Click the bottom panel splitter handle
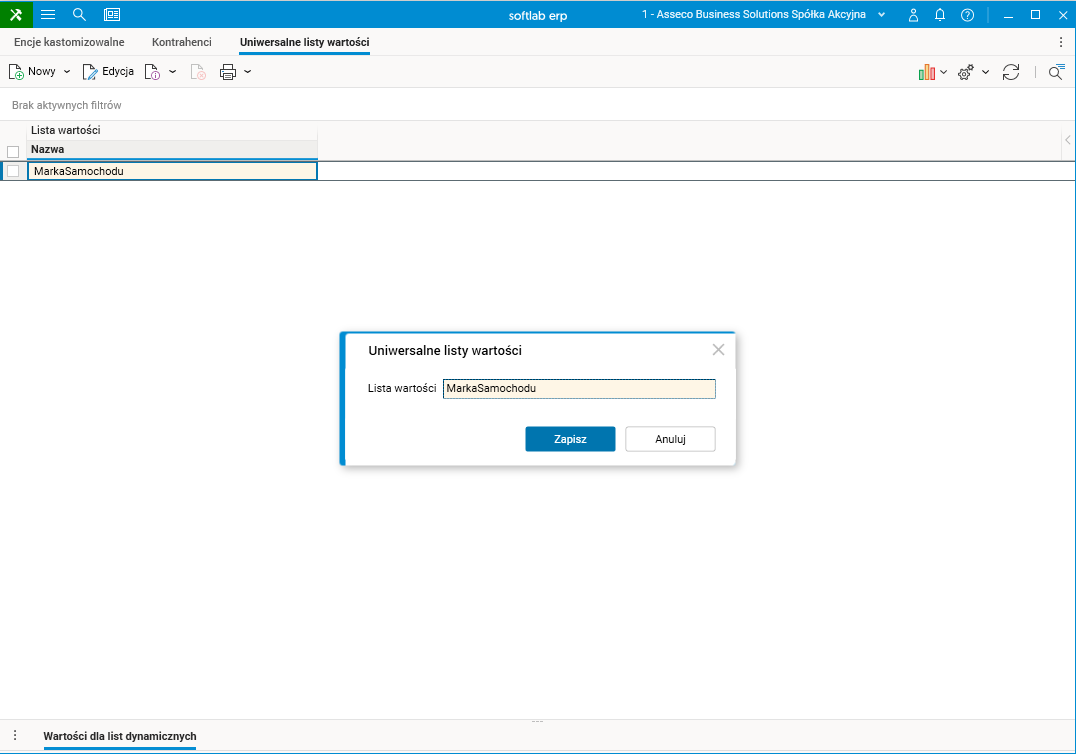Screen dimensions: 1076x754 click(x=537, y=722)
